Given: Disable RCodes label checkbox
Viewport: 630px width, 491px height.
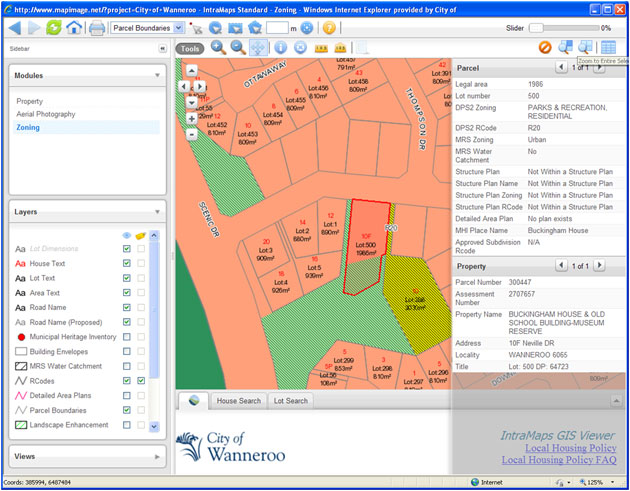Looking at the screenshot, I should click(x=141, y=381).
